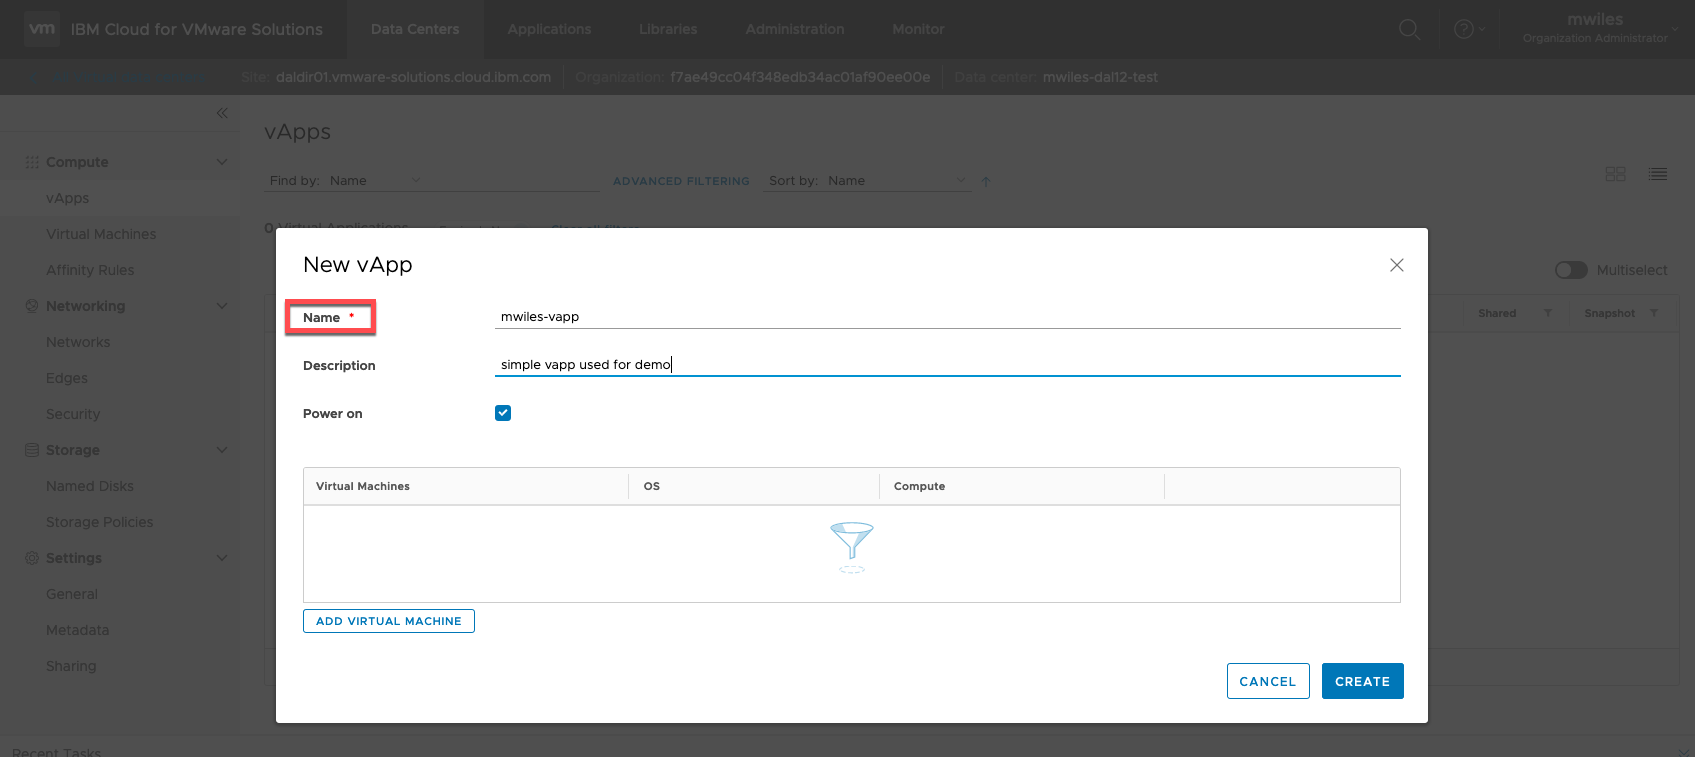The height and width of the screenshot is (757, 1695).
Task: Click the vApp Name input field
Action: pos(946,317)
